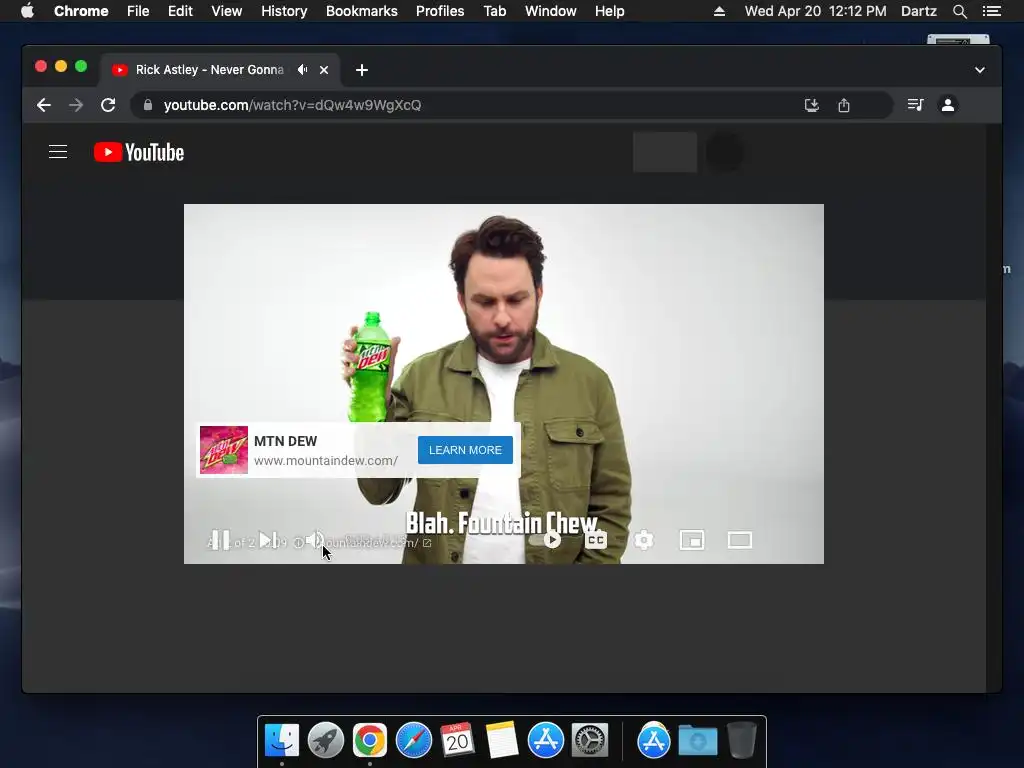Screen dimensions: 1024x768
Task: Click the LEARN MORE ad button
Action: pyautogui.click(x=465, y=450)
